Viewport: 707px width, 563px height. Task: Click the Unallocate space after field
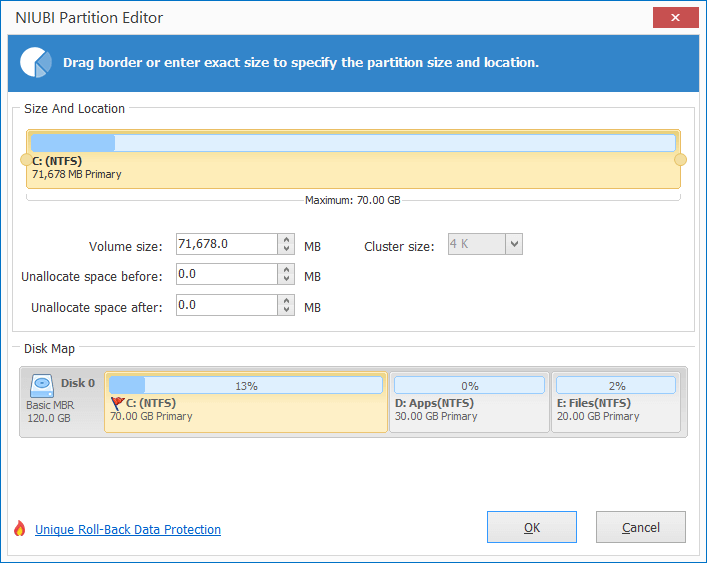click(x=227, y=305)
